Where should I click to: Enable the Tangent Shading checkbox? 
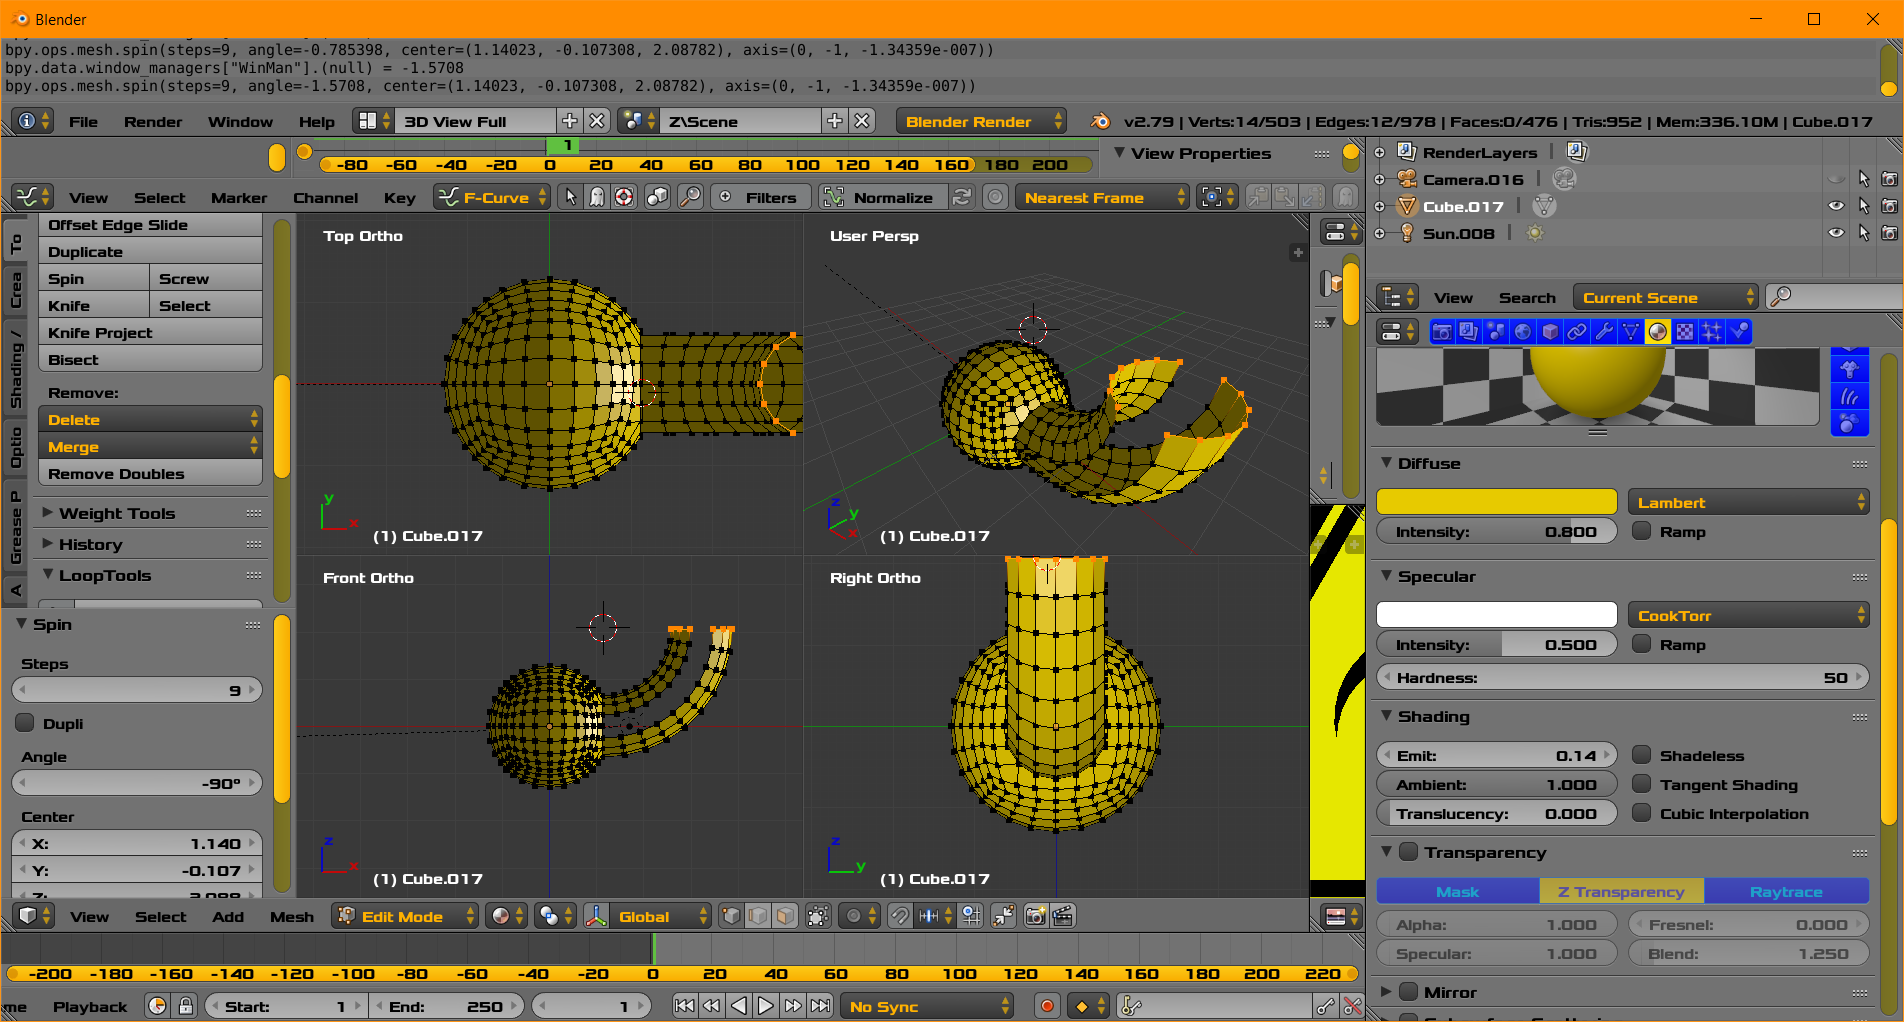[1641, 784]
